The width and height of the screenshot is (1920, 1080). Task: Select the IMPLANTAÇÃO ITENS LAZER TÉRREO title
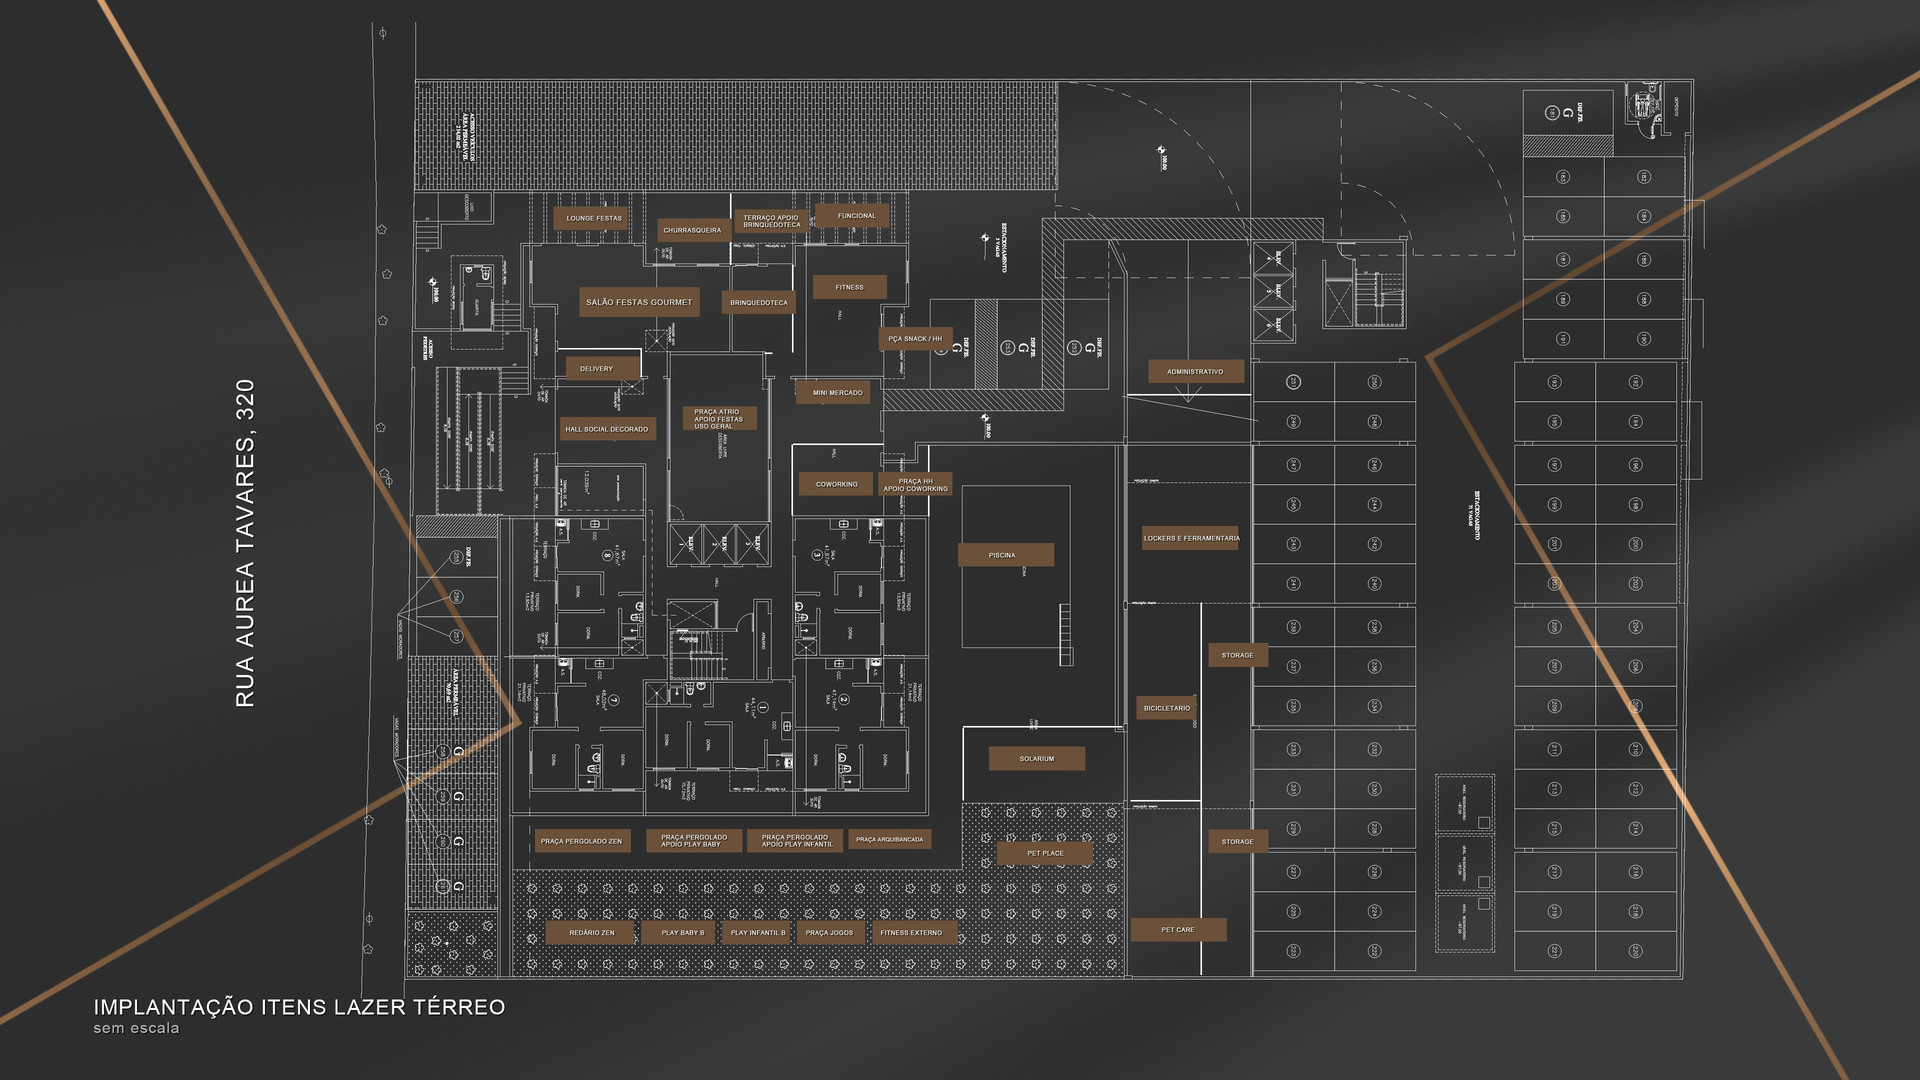click(x=300, y=1008)
